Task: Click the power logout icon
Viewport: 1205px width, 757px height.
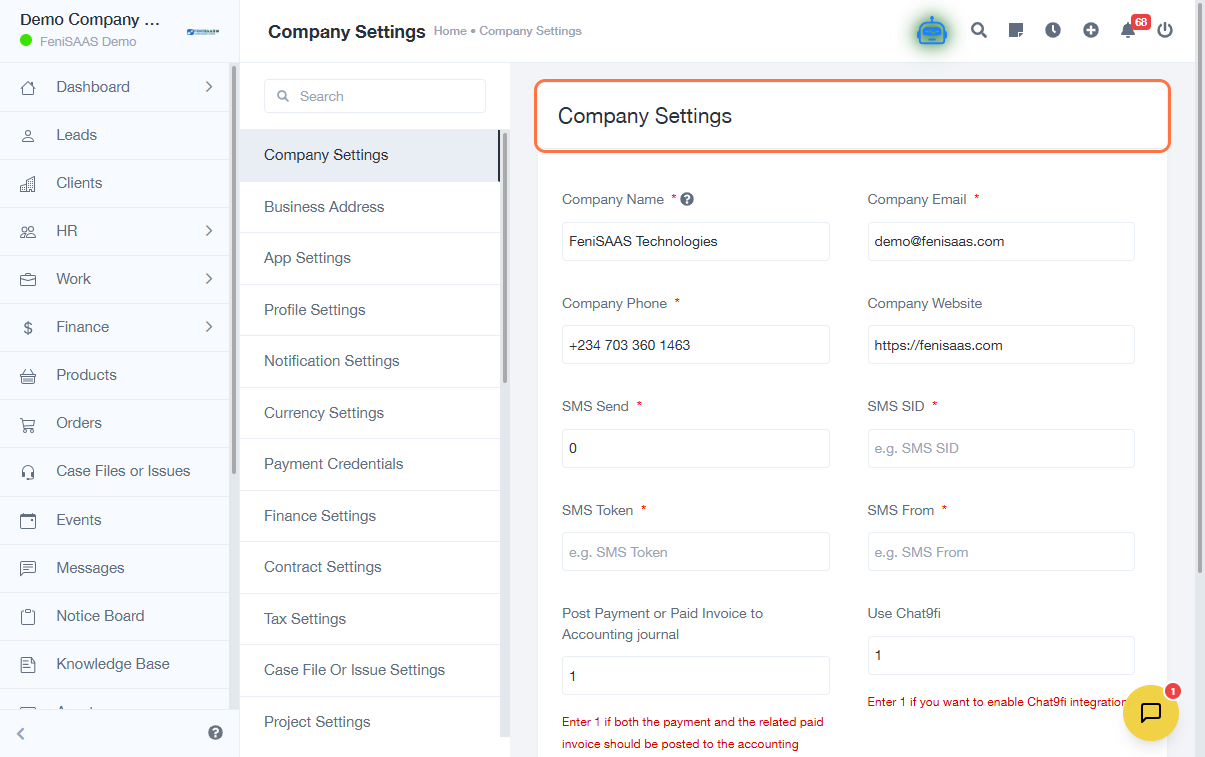Action: pos(1165,31)
